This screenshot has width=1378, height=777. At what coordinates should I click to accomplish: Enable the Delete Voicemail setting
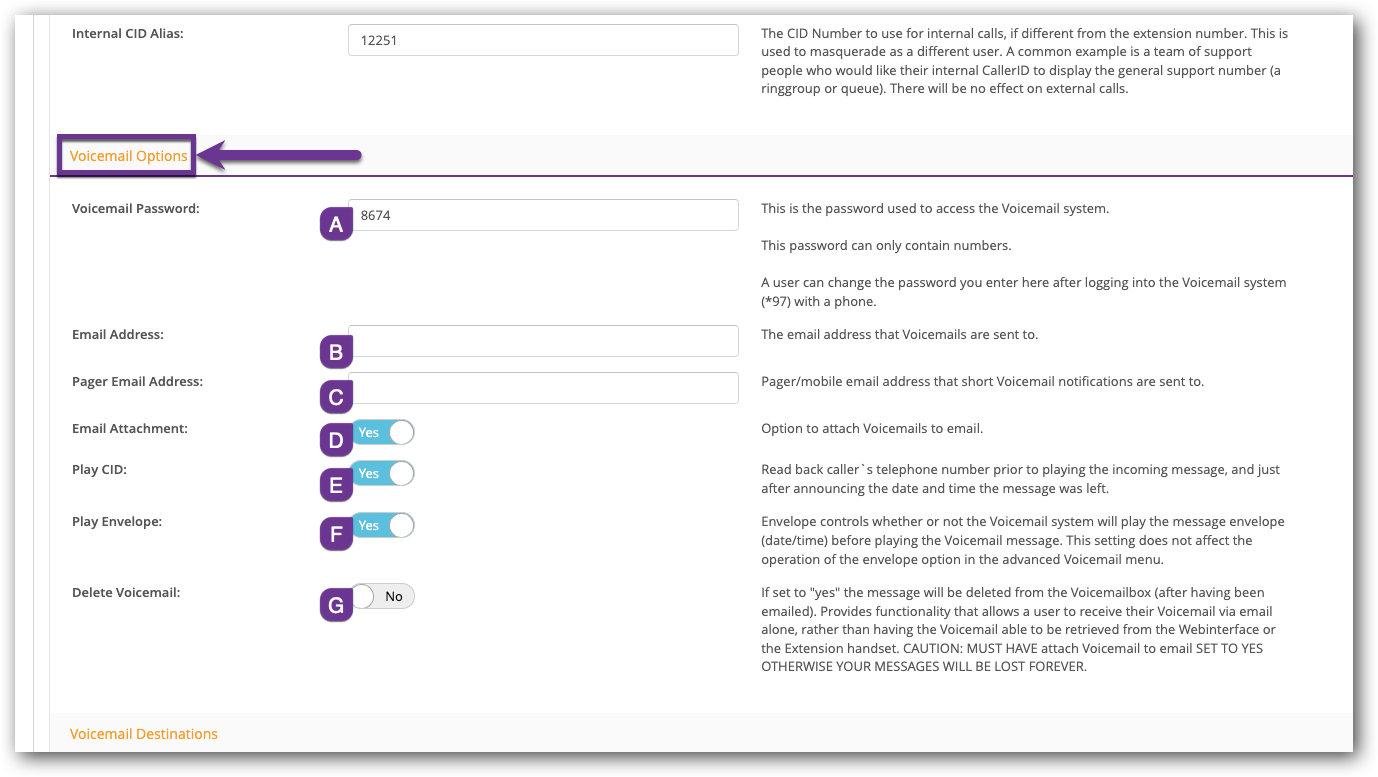384,596
